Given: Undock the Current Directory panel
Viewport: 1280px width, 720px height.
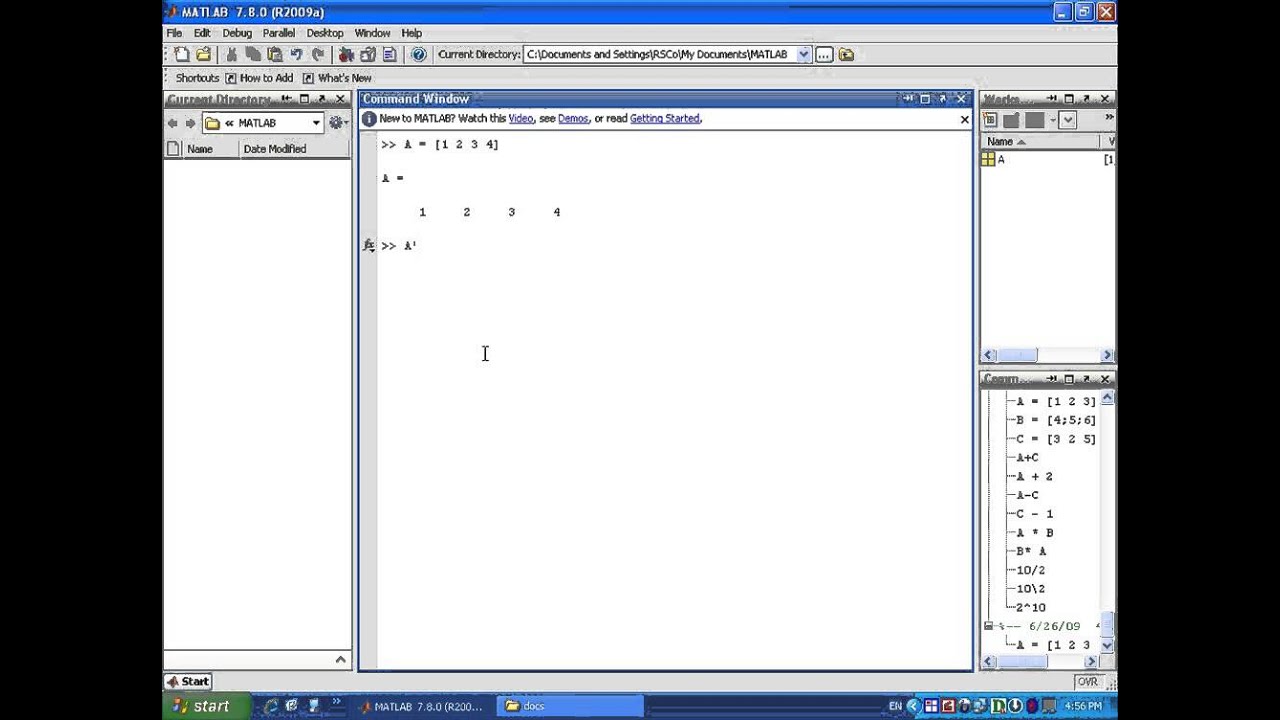Looking at the screenshot, I should coord(322,99).
